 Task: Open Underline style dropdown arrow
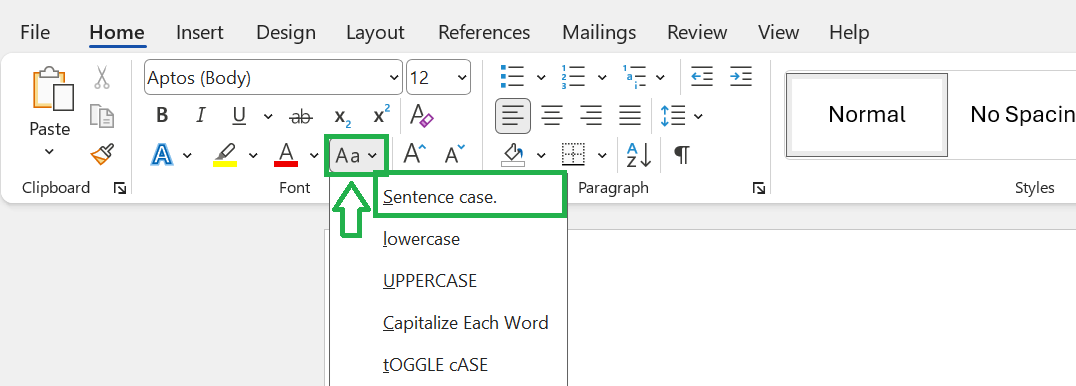(268, 117)
